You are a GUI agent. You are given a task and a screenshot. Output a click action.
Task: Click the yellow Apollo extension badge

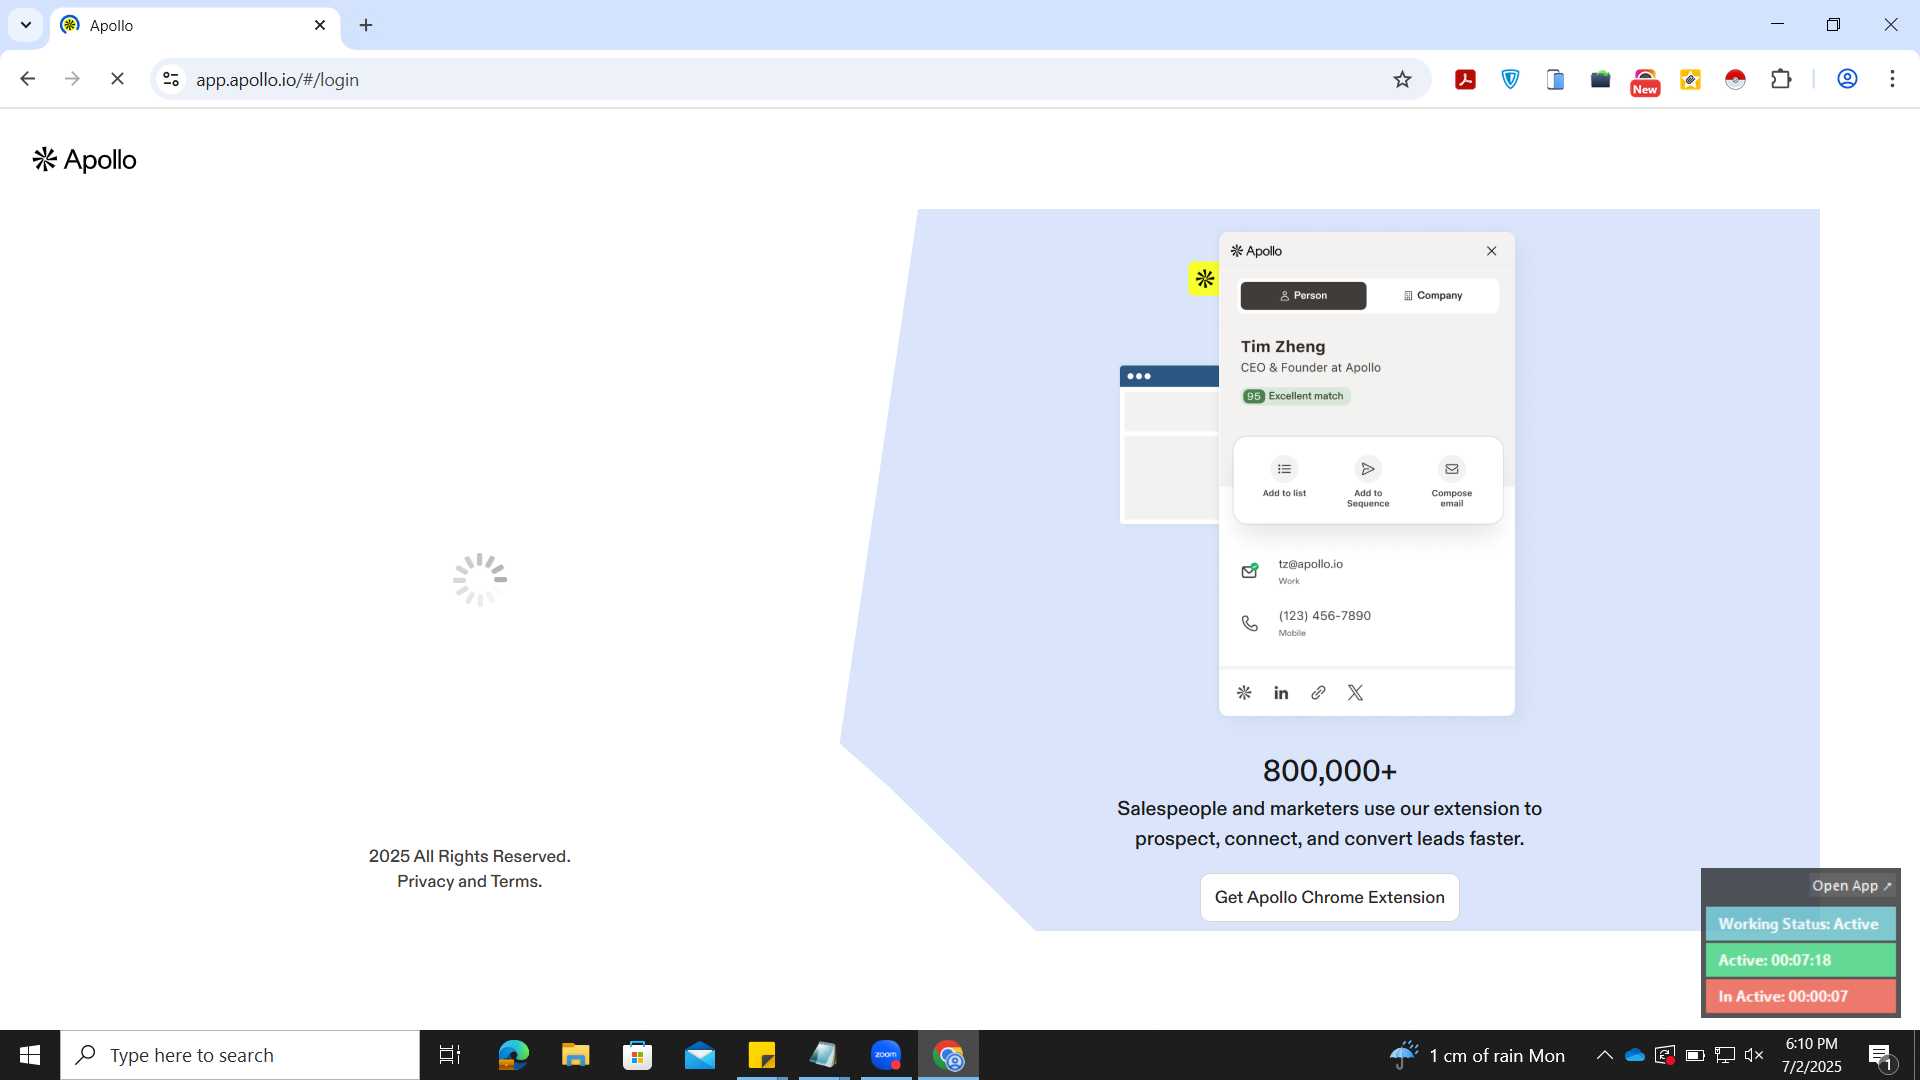tap(1204, 278)
